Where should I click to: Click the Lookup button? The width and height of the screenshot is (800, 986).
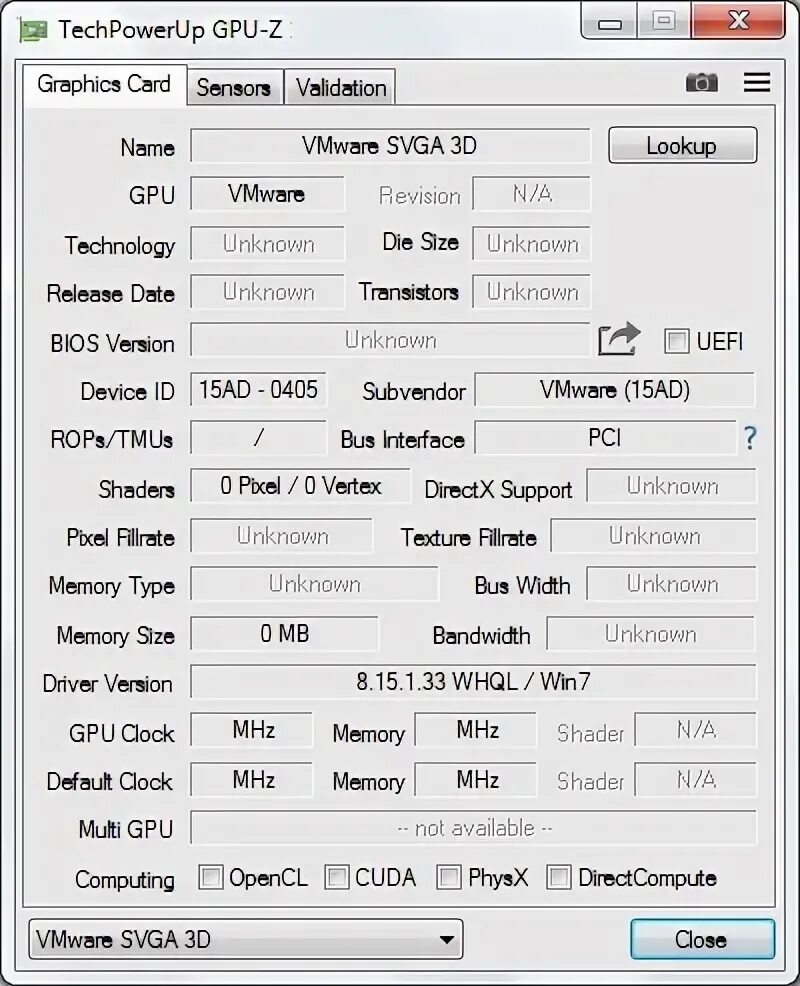click(x=682, y=146)
